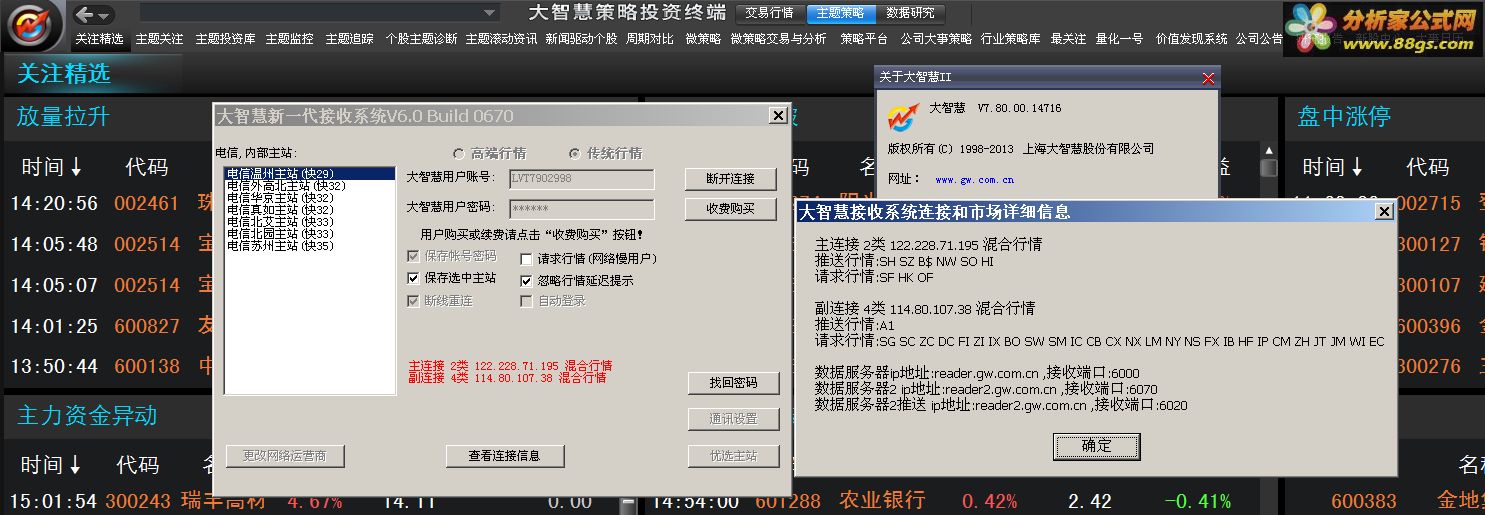Open 周期对比 menu item

click(650, 39)
